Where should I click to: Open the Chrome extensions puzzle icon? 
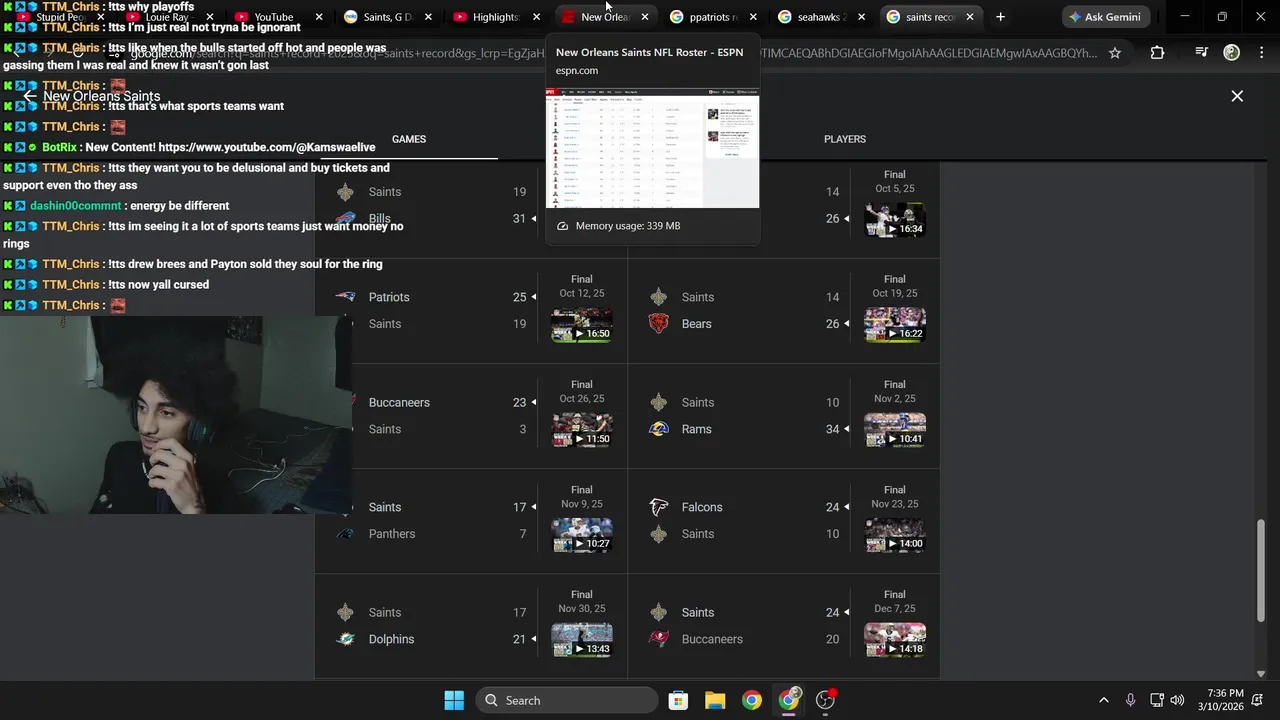point(1157,53)
